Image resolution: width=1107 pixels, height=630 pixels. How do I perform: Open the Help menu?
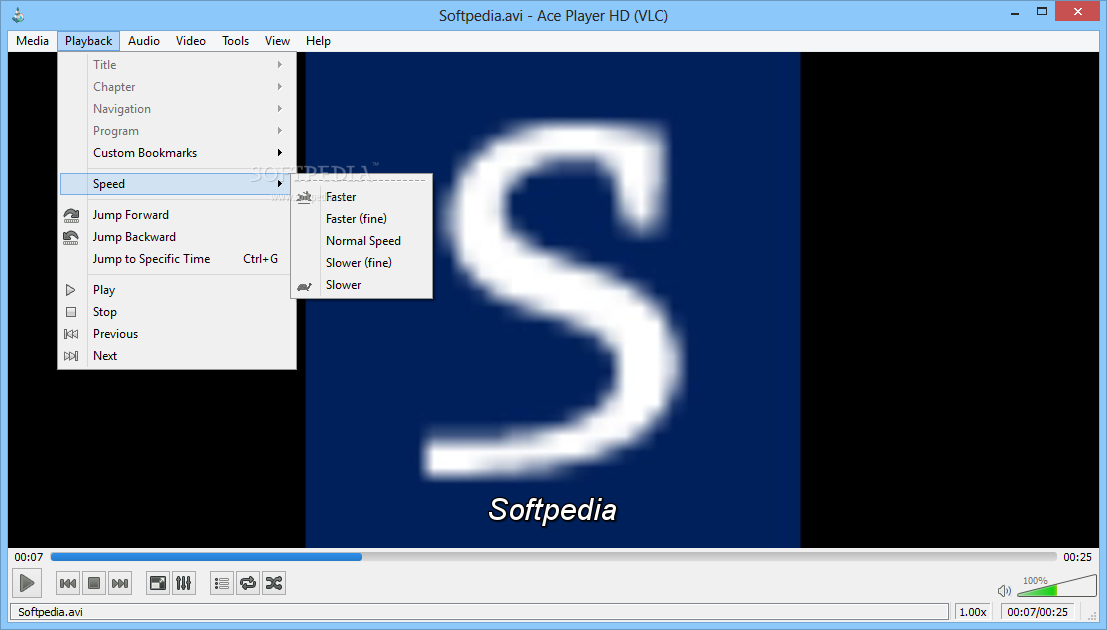point(318,41)
